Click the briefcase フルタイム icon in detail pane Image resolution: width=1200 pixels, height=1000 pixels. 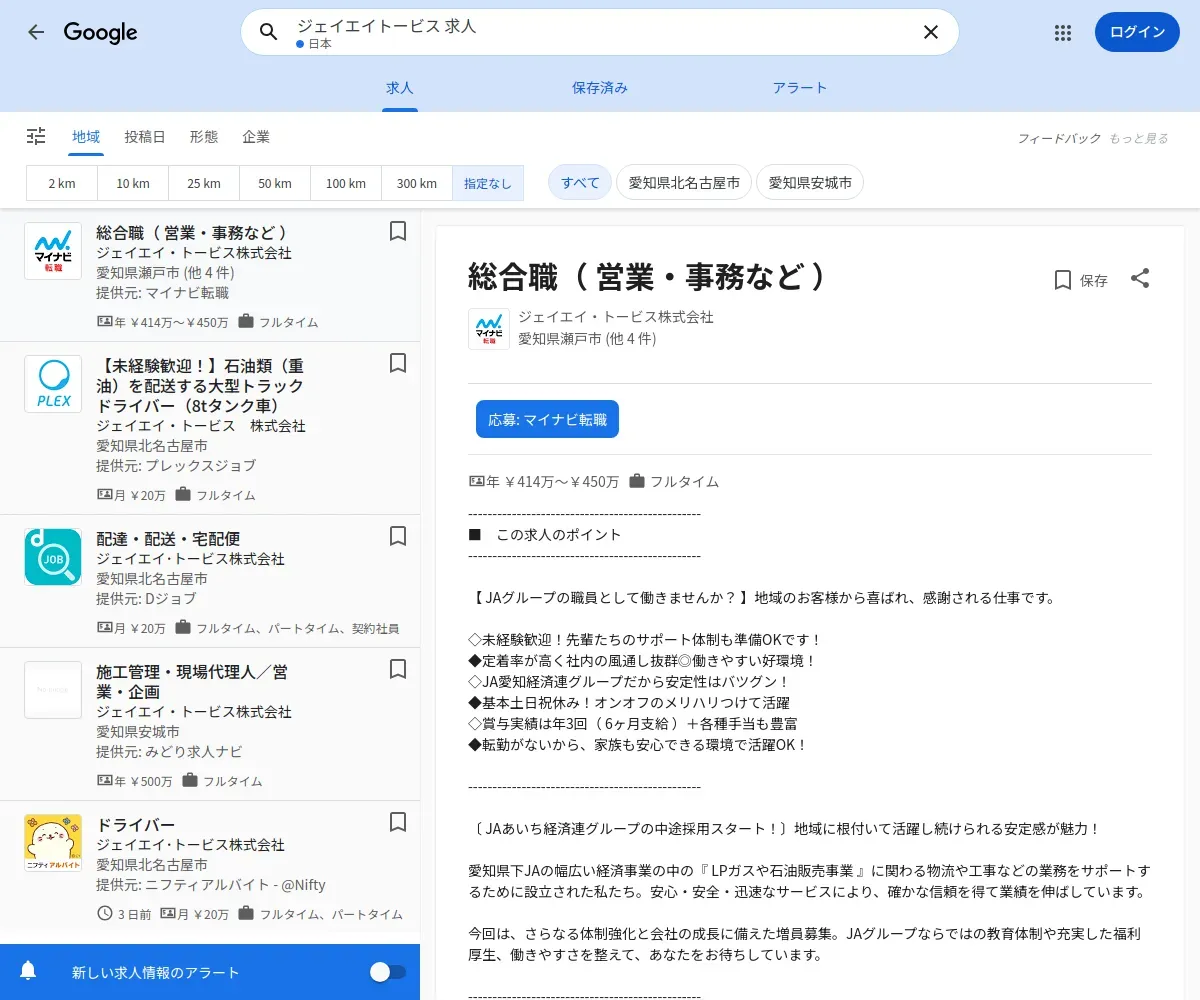[637, 481]
